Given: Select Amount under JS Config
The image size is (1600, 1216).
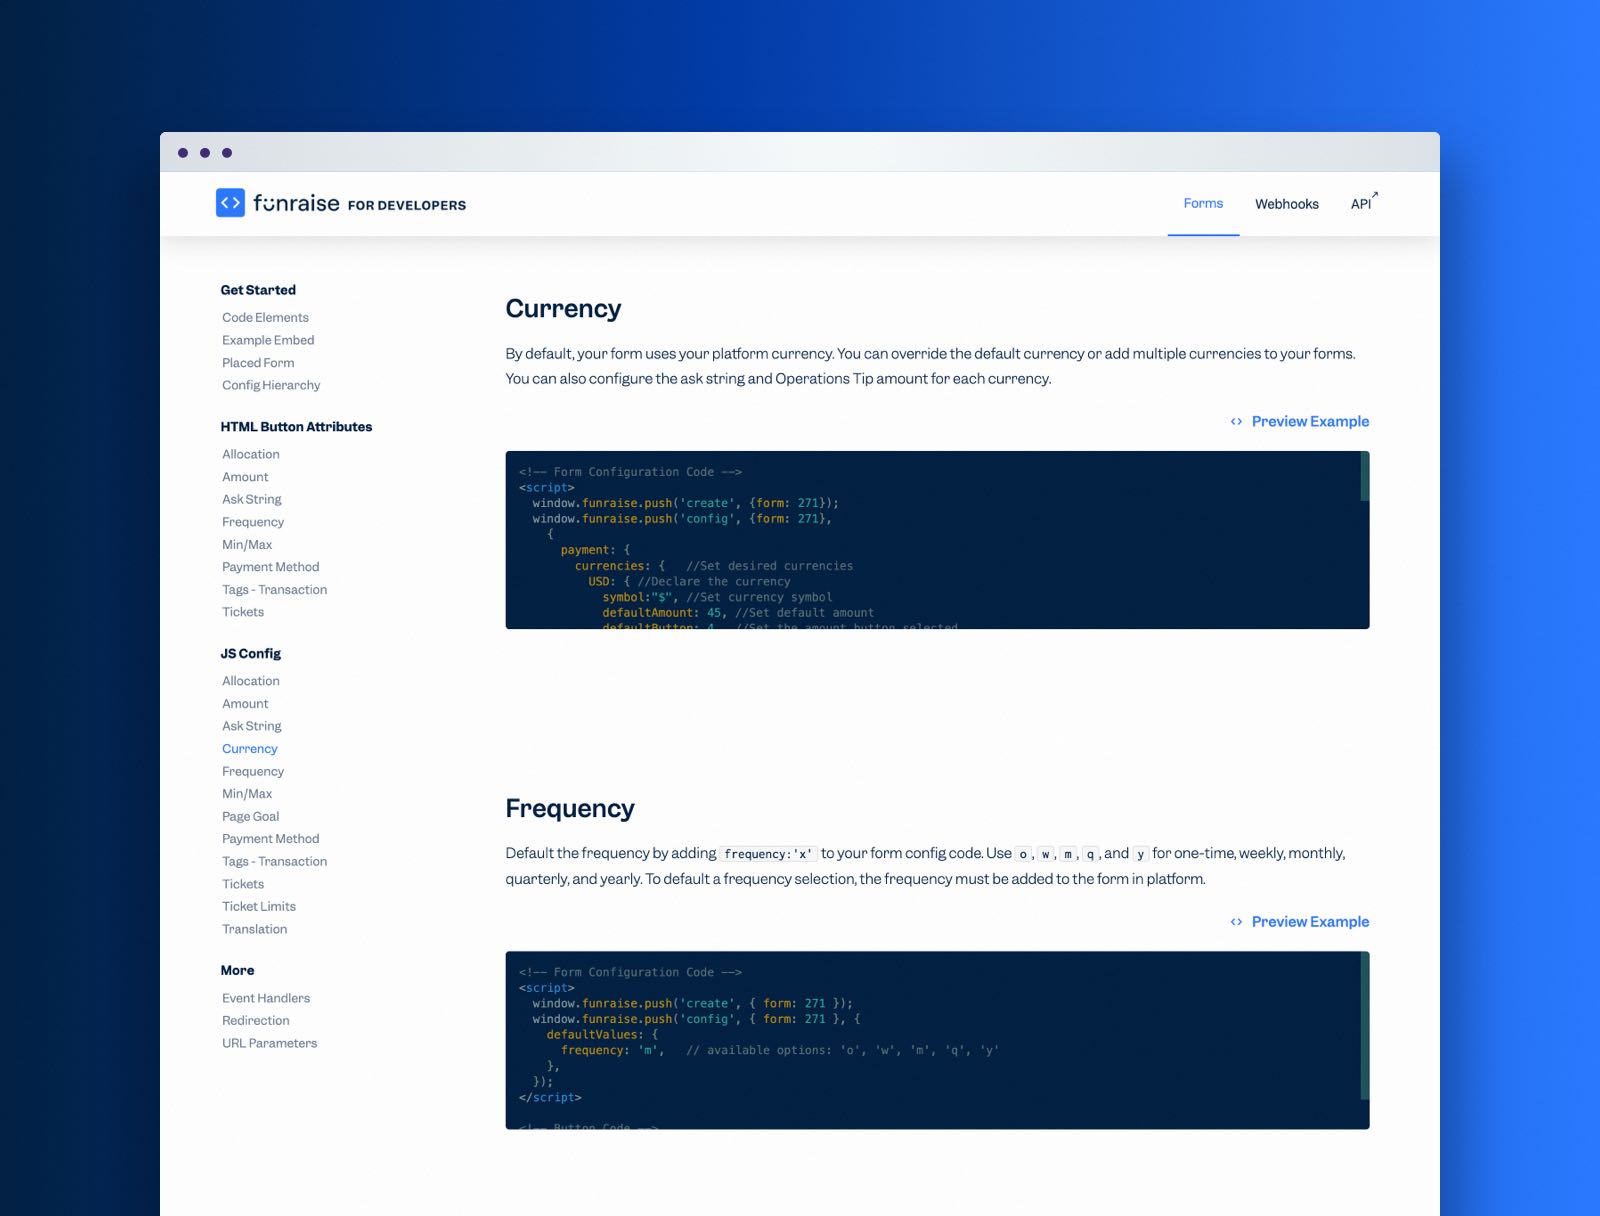Looking at the screenshot, I should pos(245,704).
